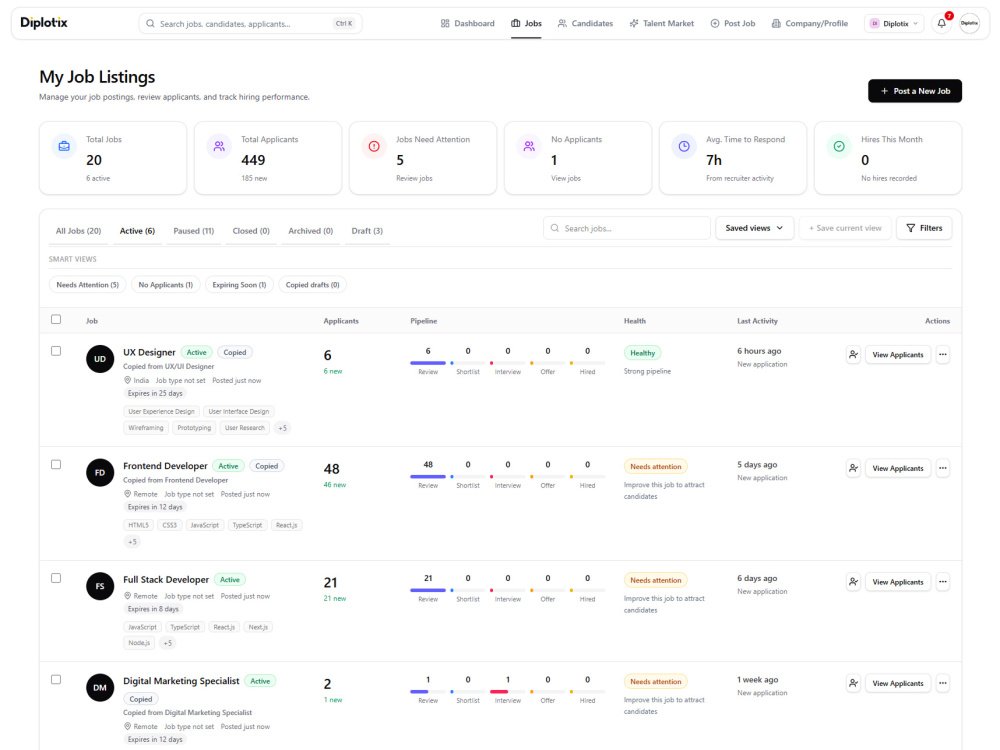Click the FS avatar of Full Stack Developer
The height and width of the screenshot is (750, 1000).
pyautogui.click(x=100, y=586)
